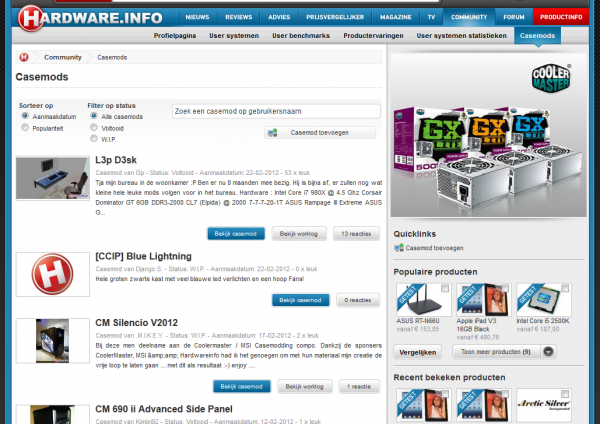Screen dimensions: 600x424
Task: Click the Community breadcrumb link
Action: coord(63,57)
